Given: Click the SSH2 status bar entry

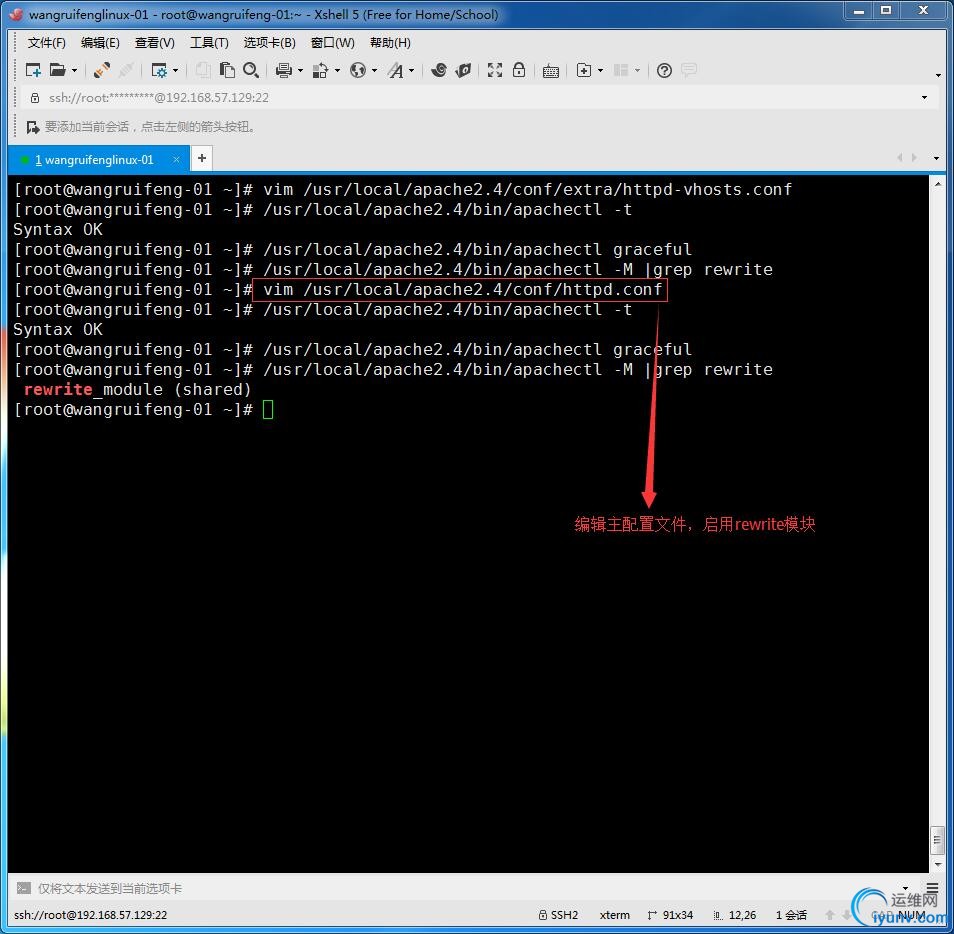Looking at the screenshot, I should pyautogui.click(x=558, y=915).
